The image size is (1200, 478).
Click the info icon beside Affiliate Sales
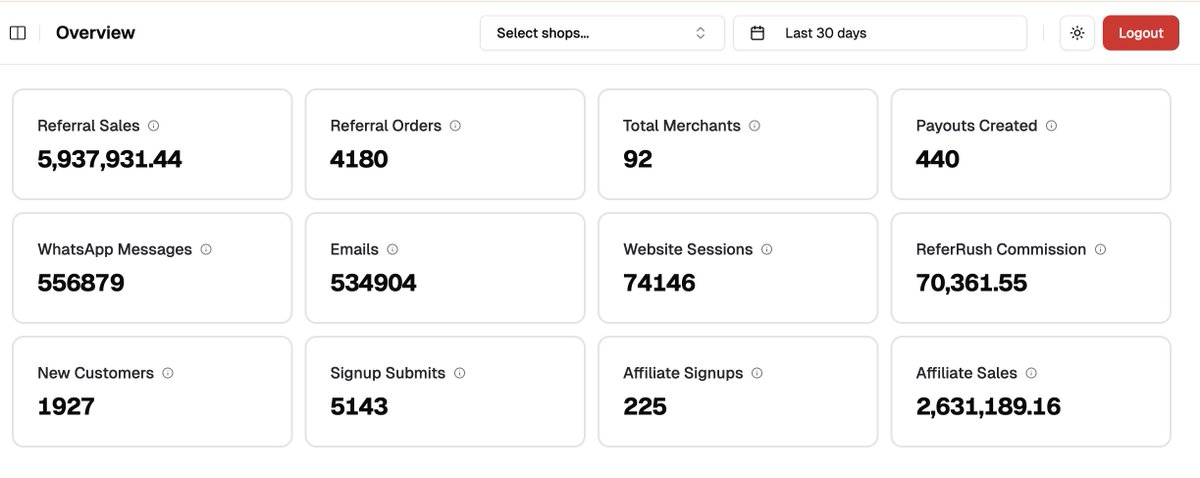point(1031,373)
